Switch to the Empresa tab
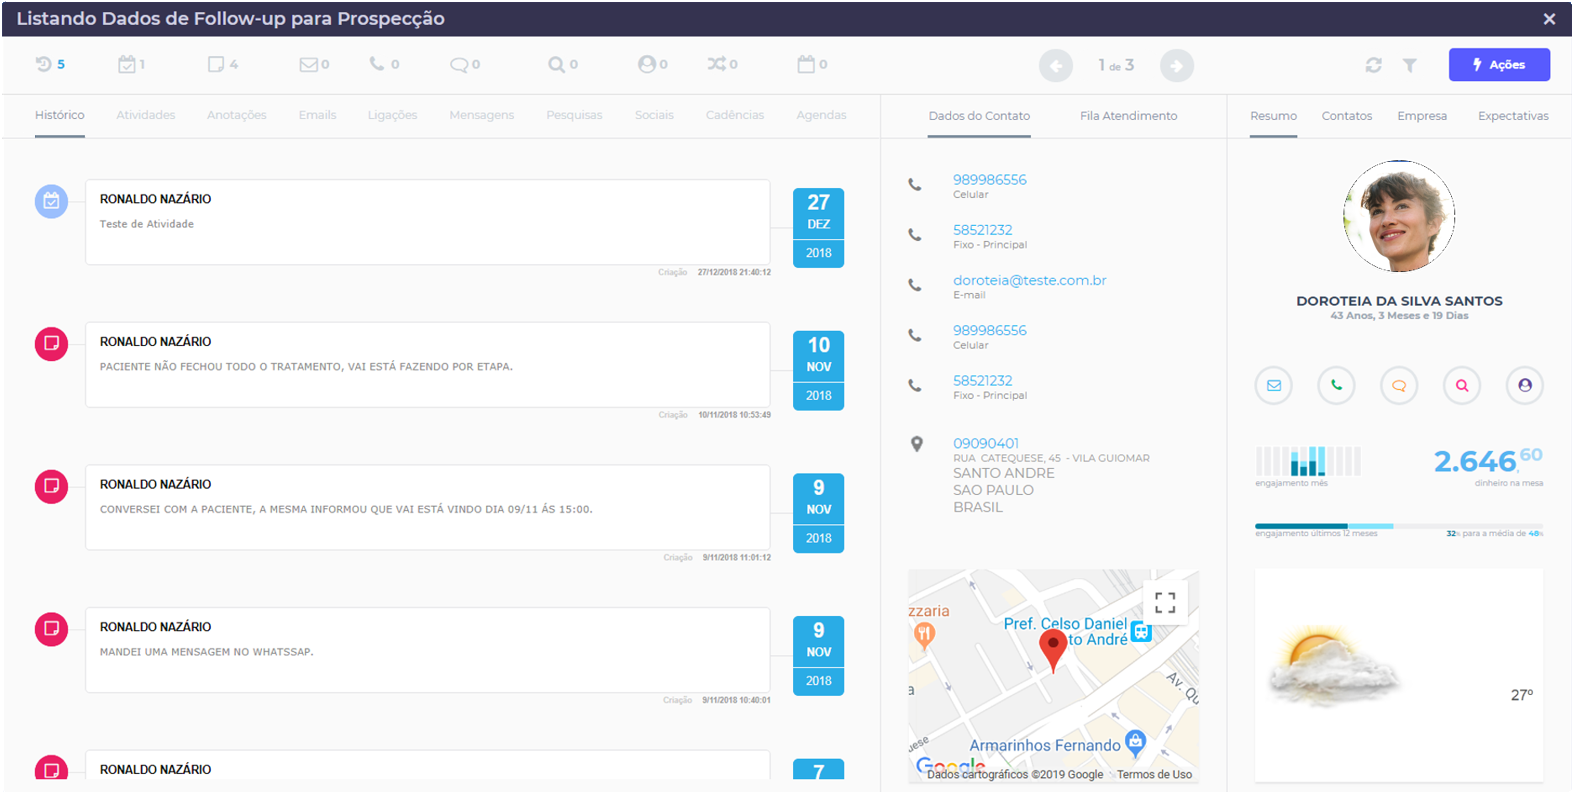1574x794 pixels. point(1422,116)
